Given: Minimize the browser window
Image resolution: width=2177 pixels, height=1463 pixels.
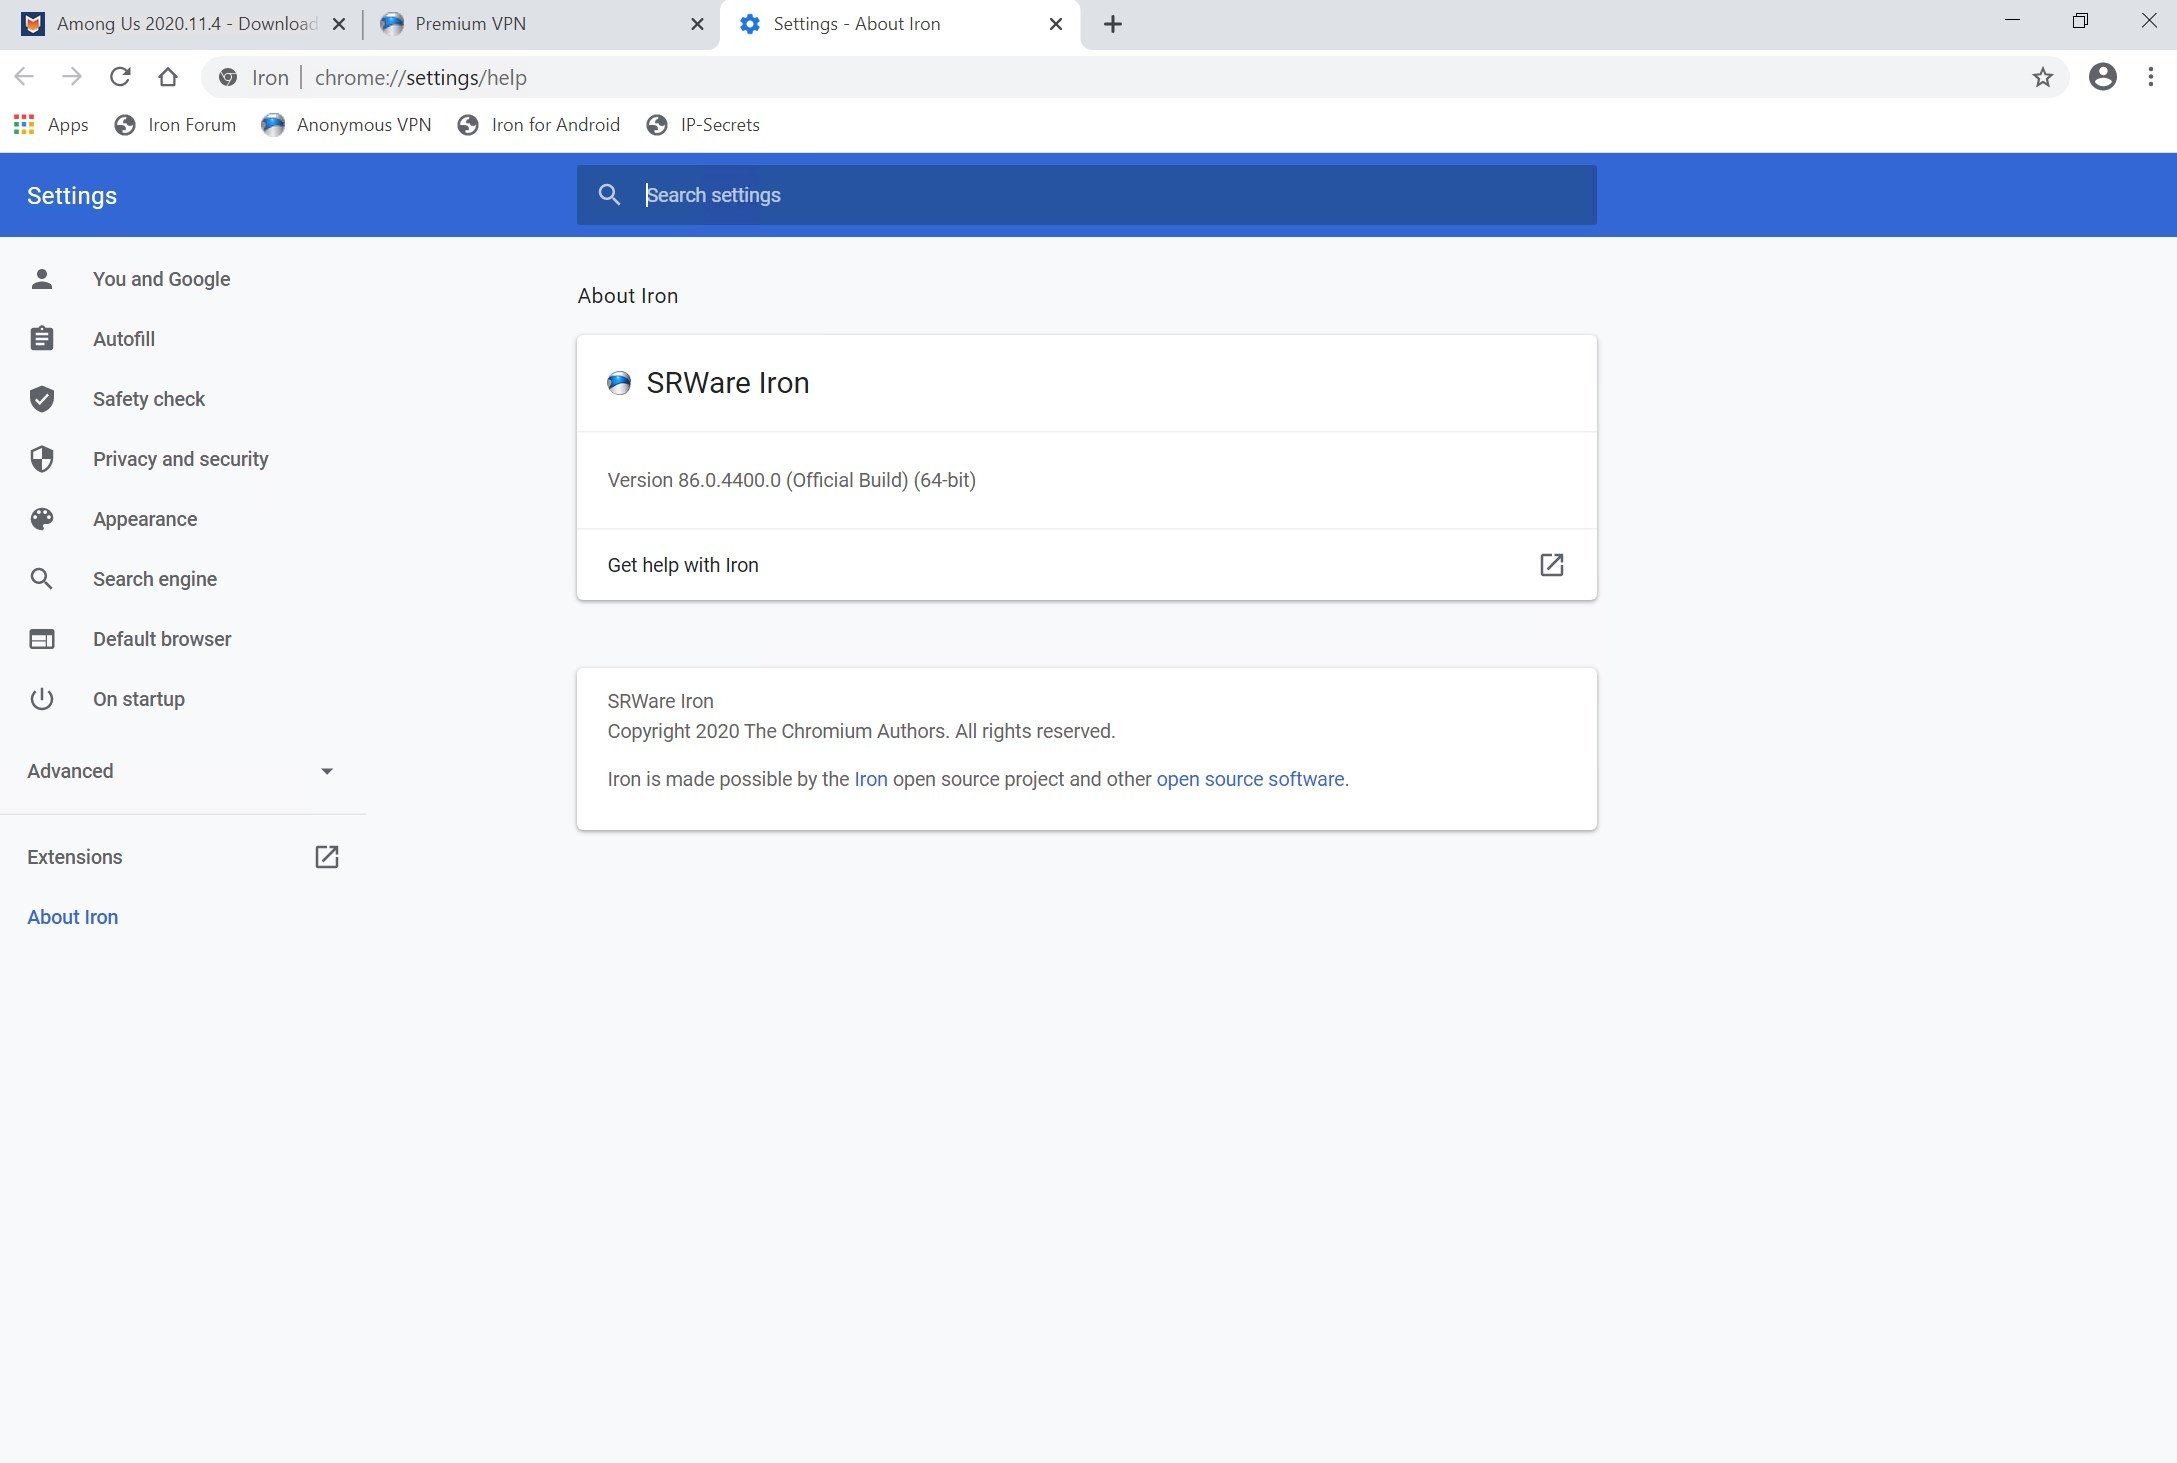Looking at the screenshot, I should [2013, 21].
